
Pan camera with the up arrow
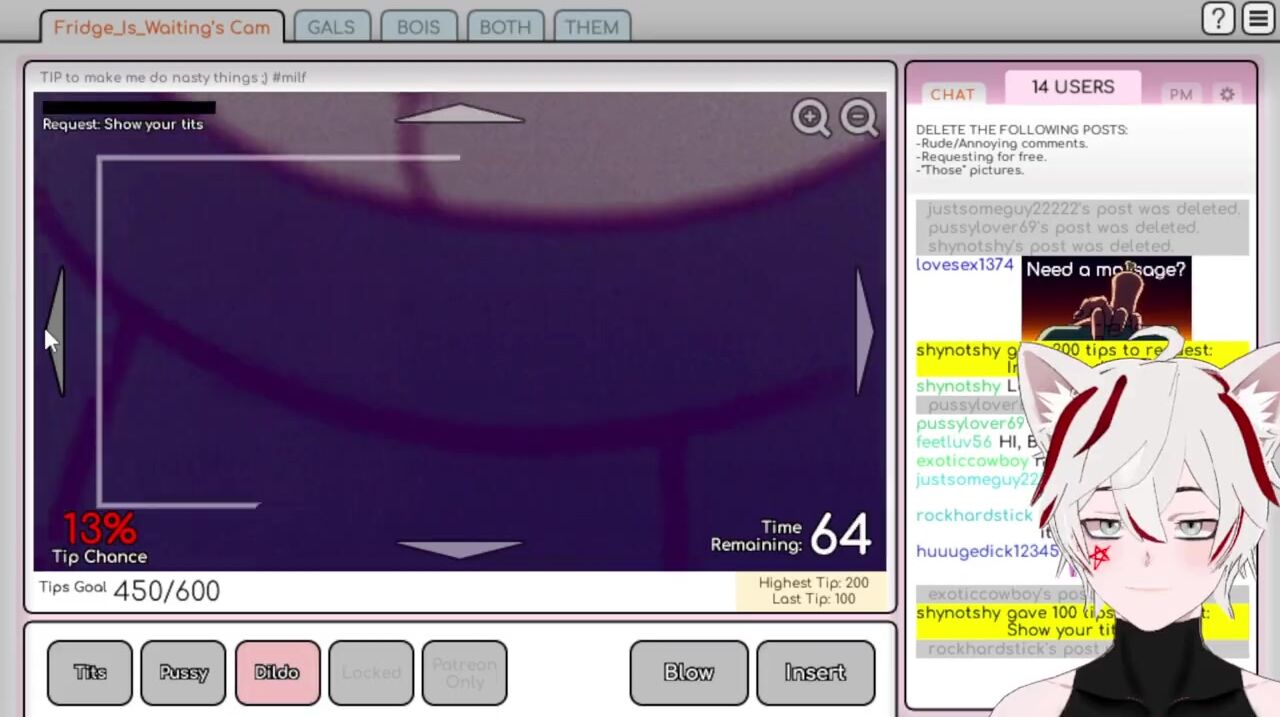tap(459, 114)
